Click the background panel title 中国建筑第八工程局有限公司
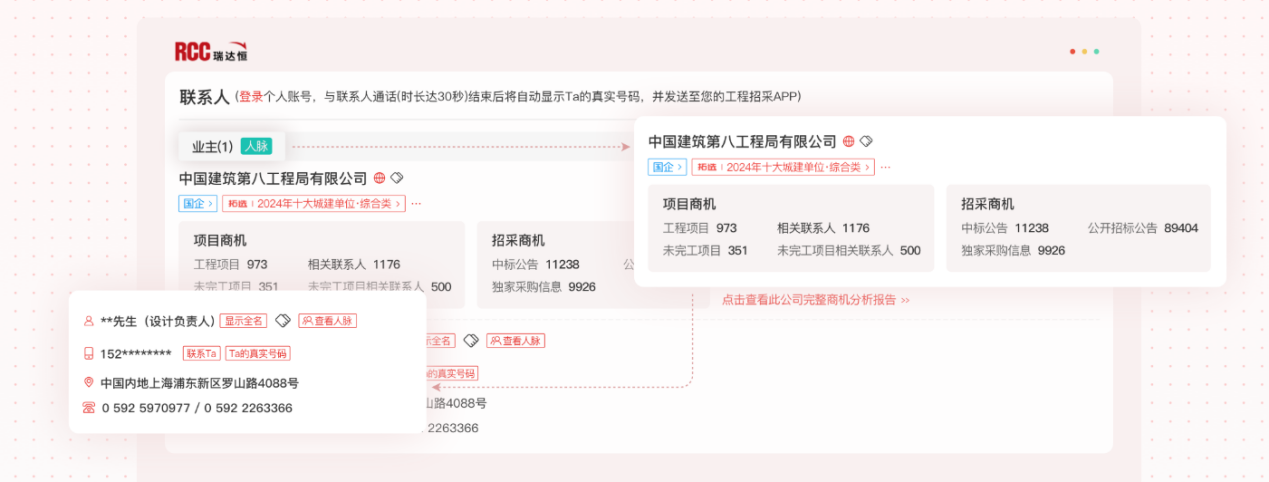The width and height of the screenshot is (1269, 482). tap(273, 179)
